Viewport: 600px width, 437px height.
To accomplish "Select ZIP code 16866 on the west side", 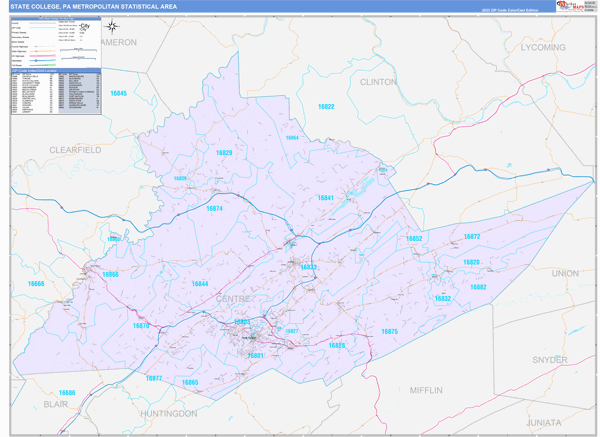I will click(109, 274).
